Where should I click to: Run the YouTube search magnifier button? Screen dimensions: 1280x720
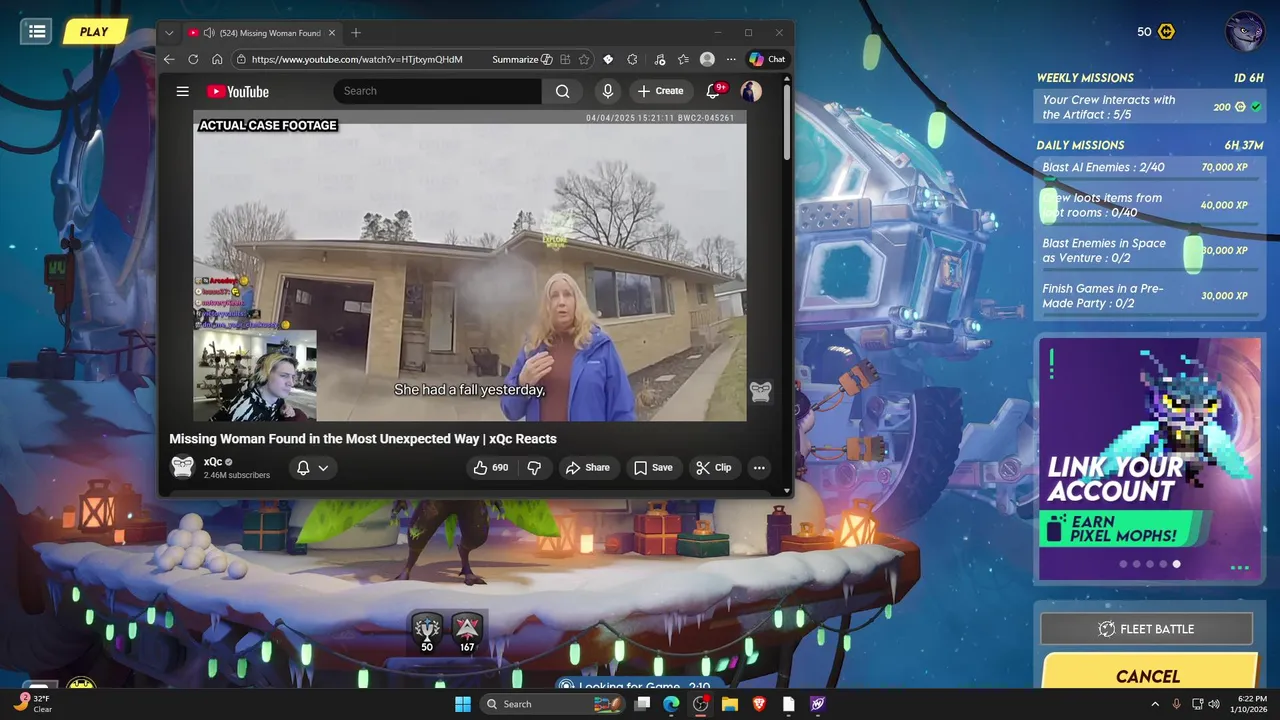tap(562, 91)
